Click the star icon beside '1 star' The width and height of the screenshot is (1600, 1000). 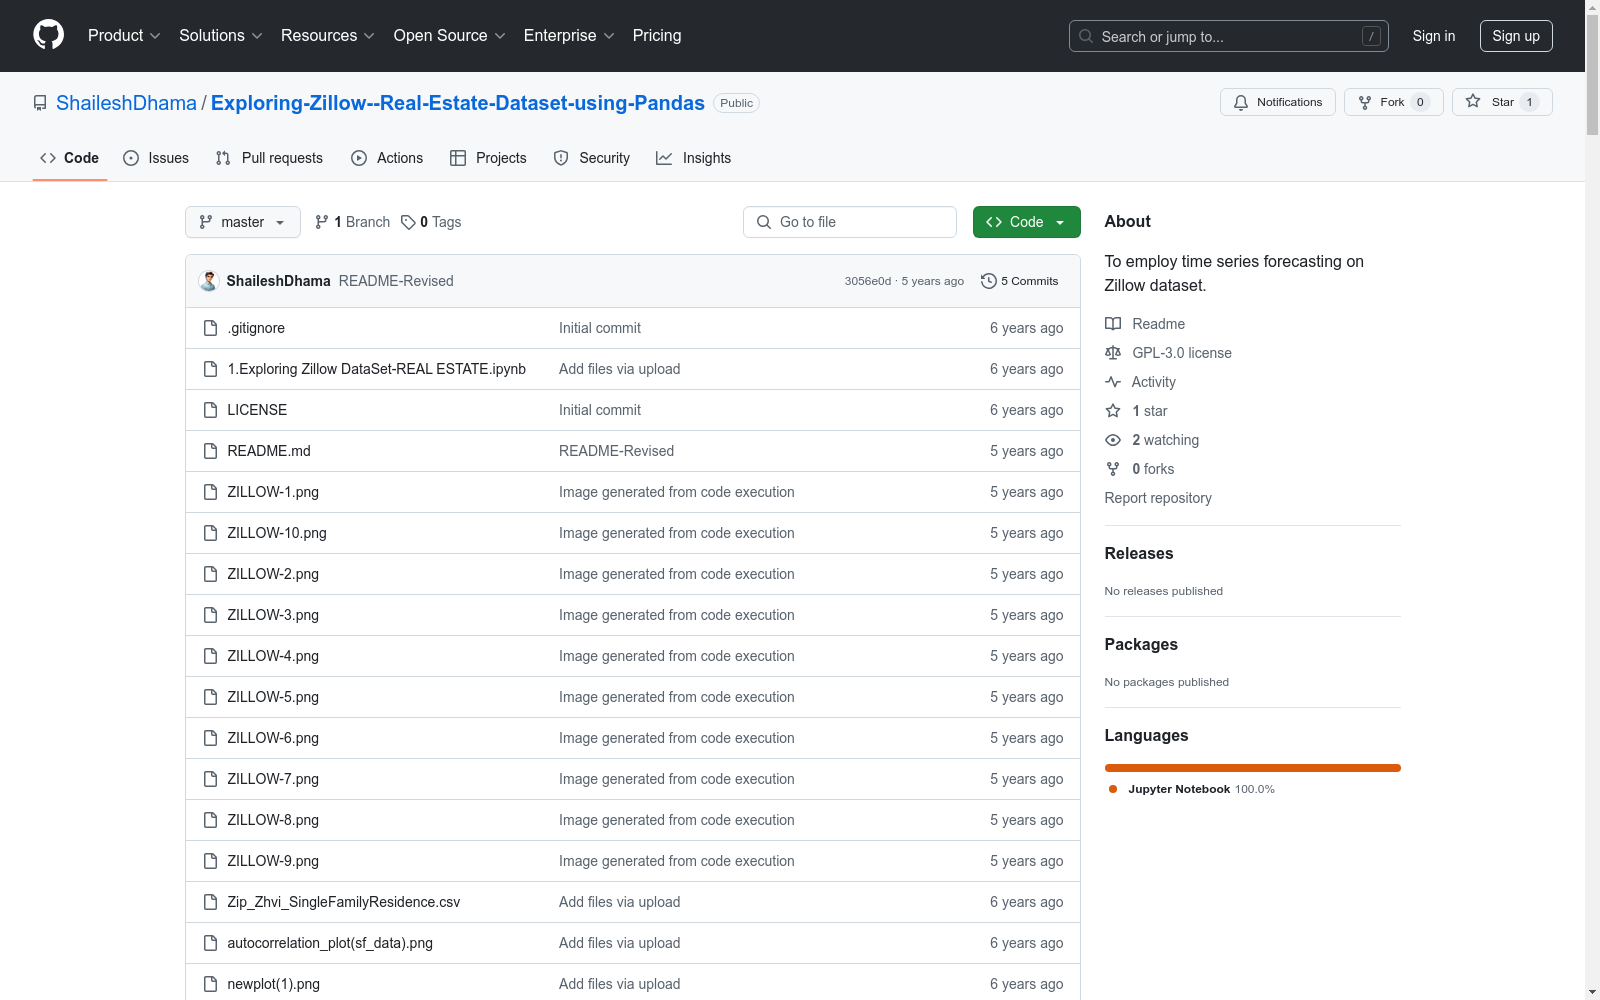click(x=1113, y=411)
